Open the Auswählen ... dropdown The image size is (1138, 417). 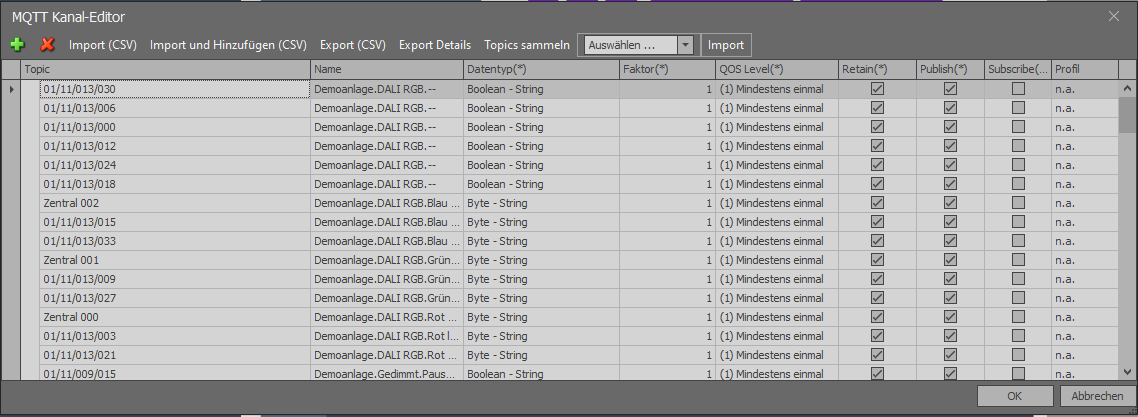[686, 45]
